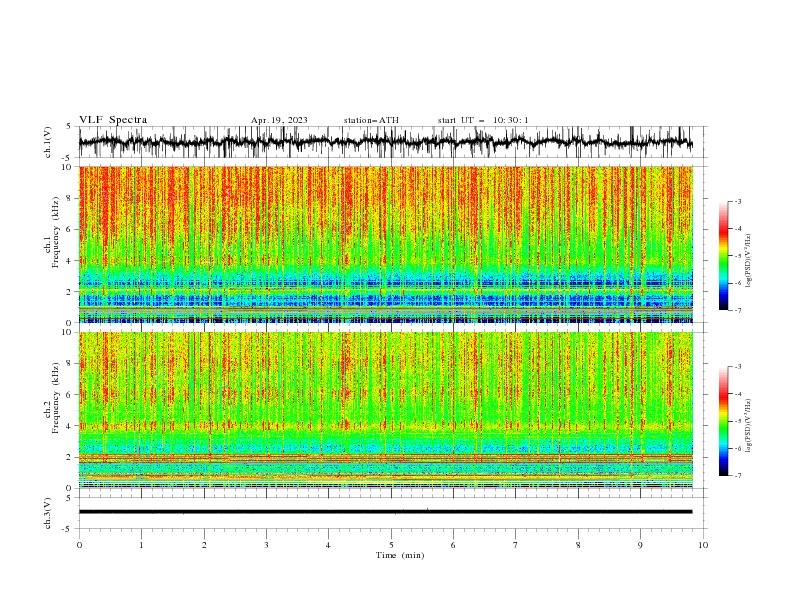The image size is (792, 612).
Task: Click the time axis tick label '1'
Action: pos(141,545)
